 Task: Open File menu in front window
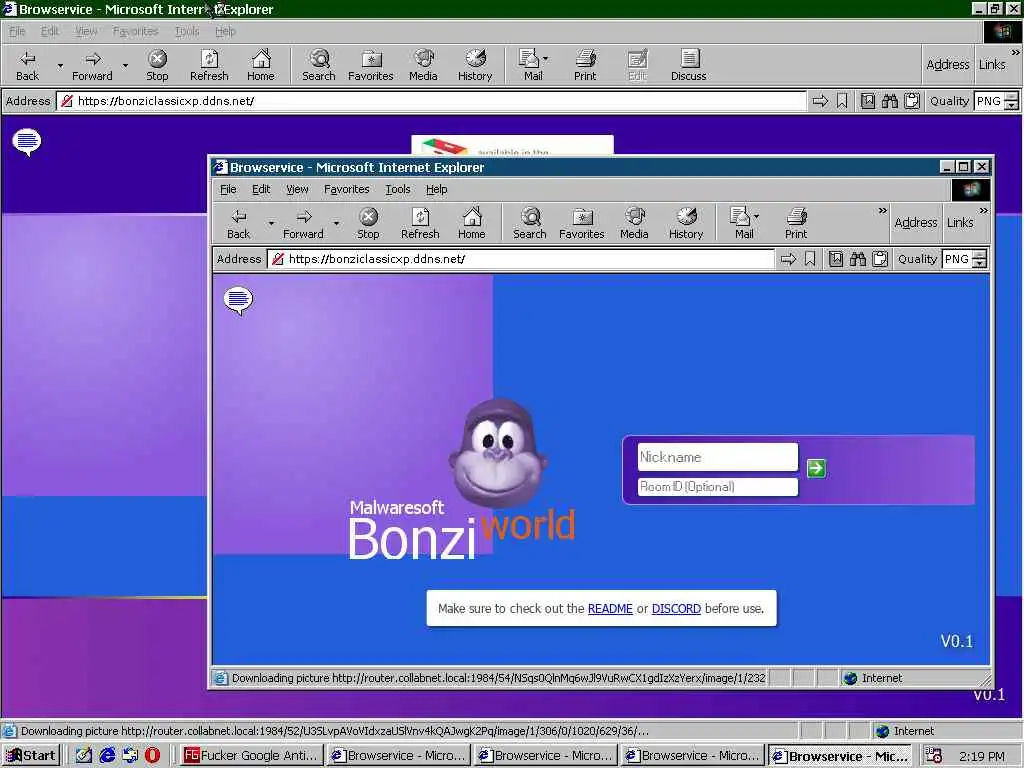(228, 189)
